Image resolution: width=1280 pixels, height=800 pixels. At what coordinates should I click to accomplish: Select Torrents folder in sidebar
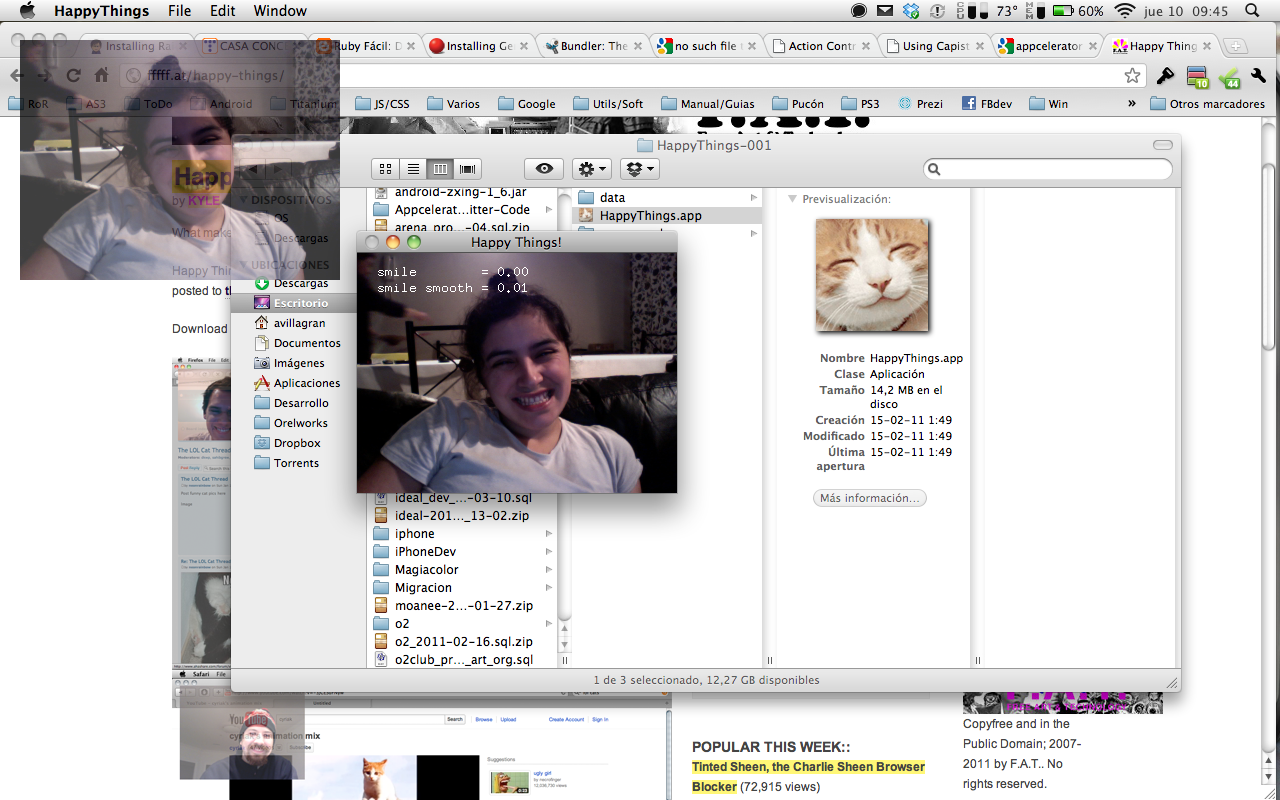(x=286, y=463)
